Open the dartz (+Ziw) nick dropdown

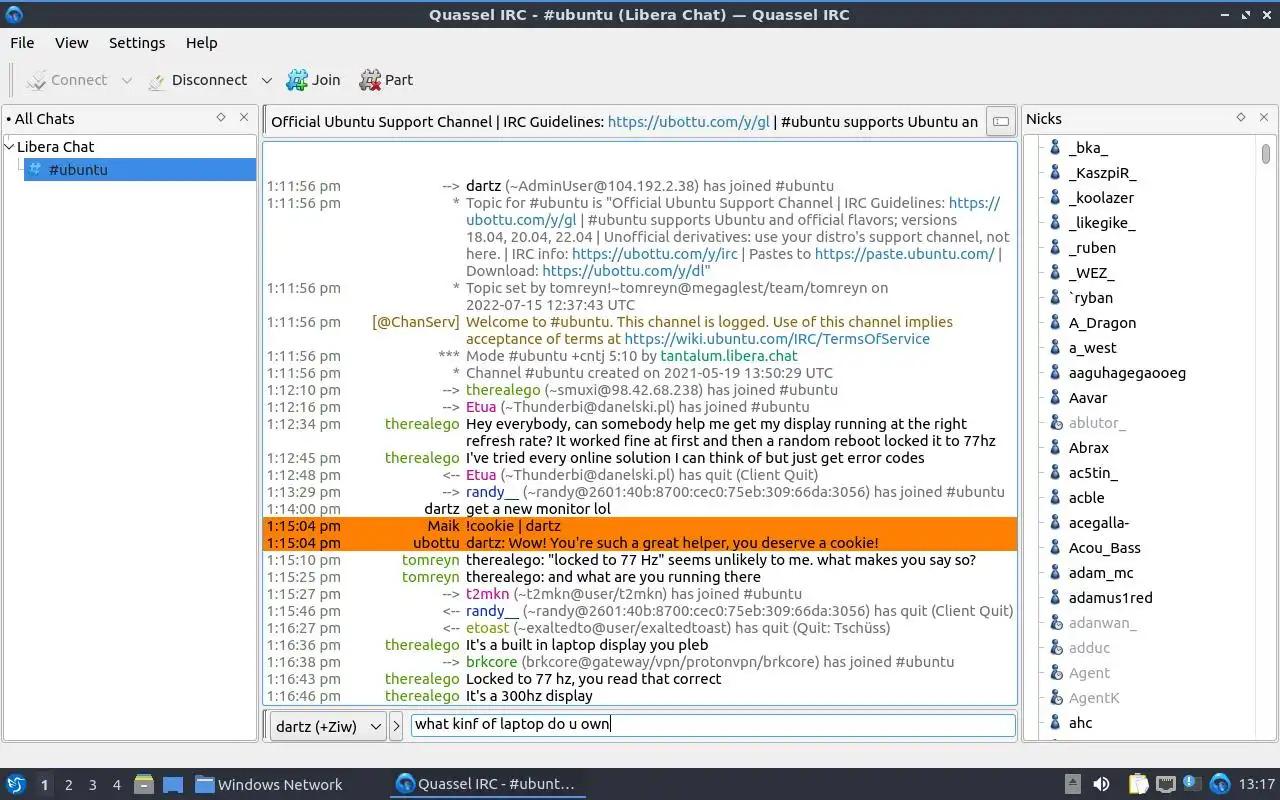point(327,726)
